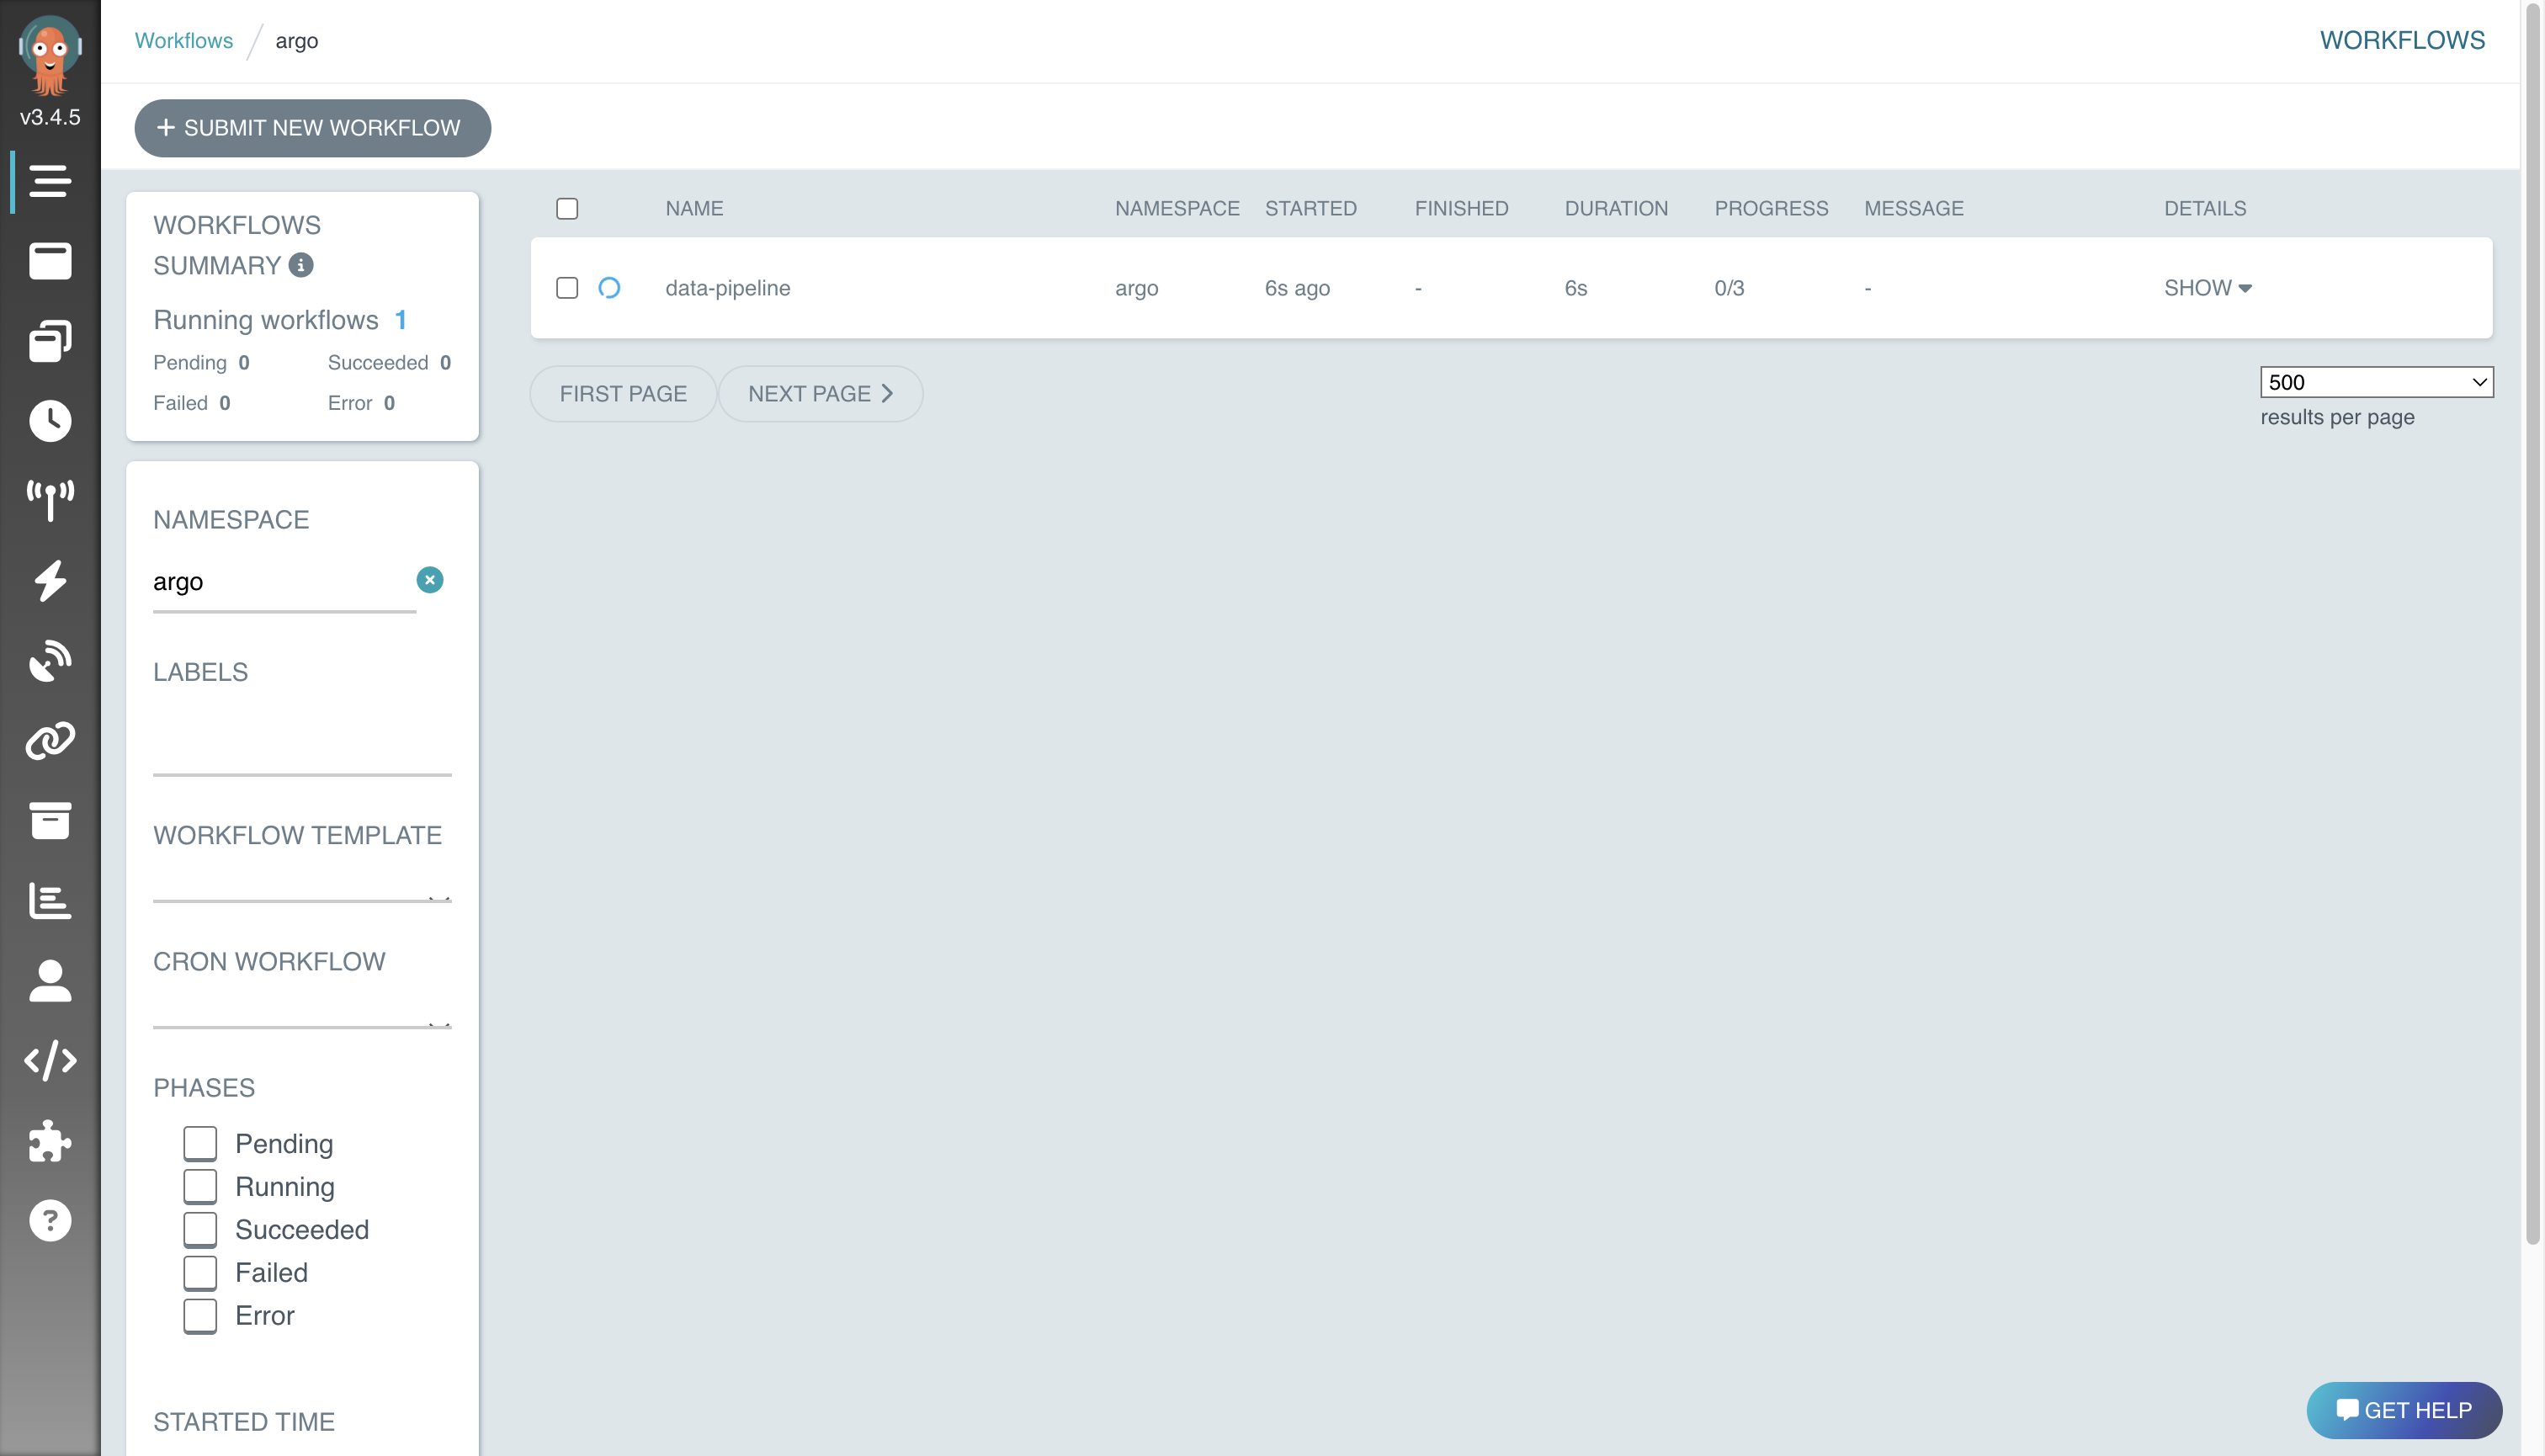
Task: Check the Succeeded phase filter
Action: [200, 1229]
